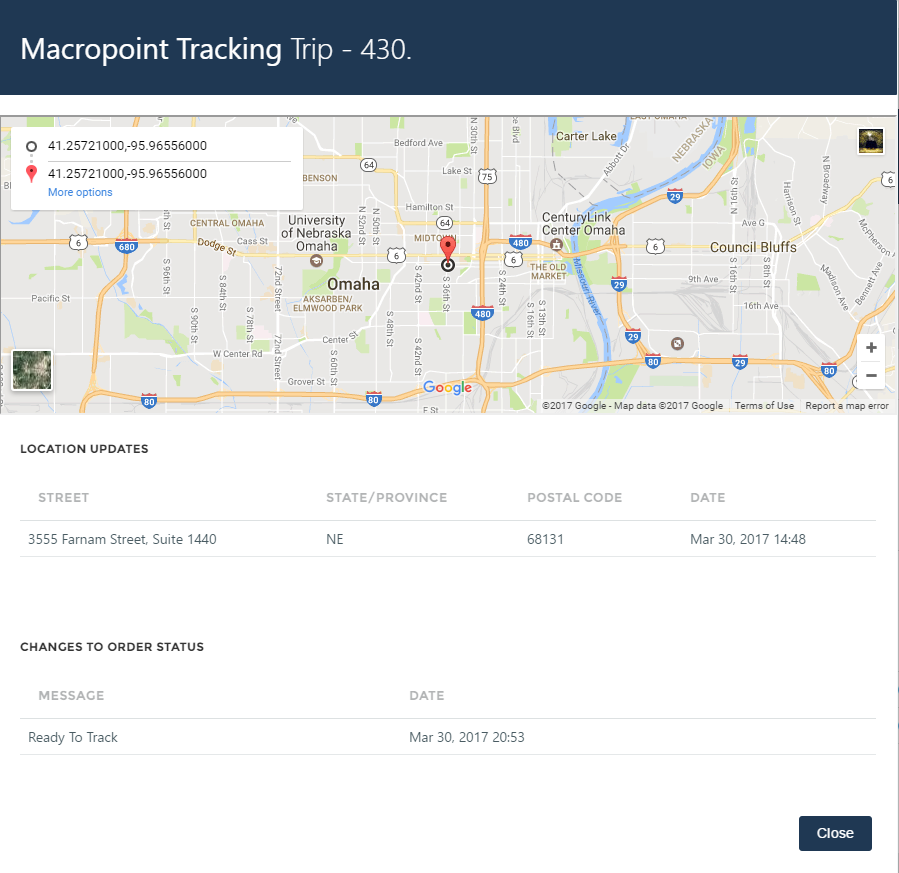Select the Ready To Track status row

pos(73,736)
